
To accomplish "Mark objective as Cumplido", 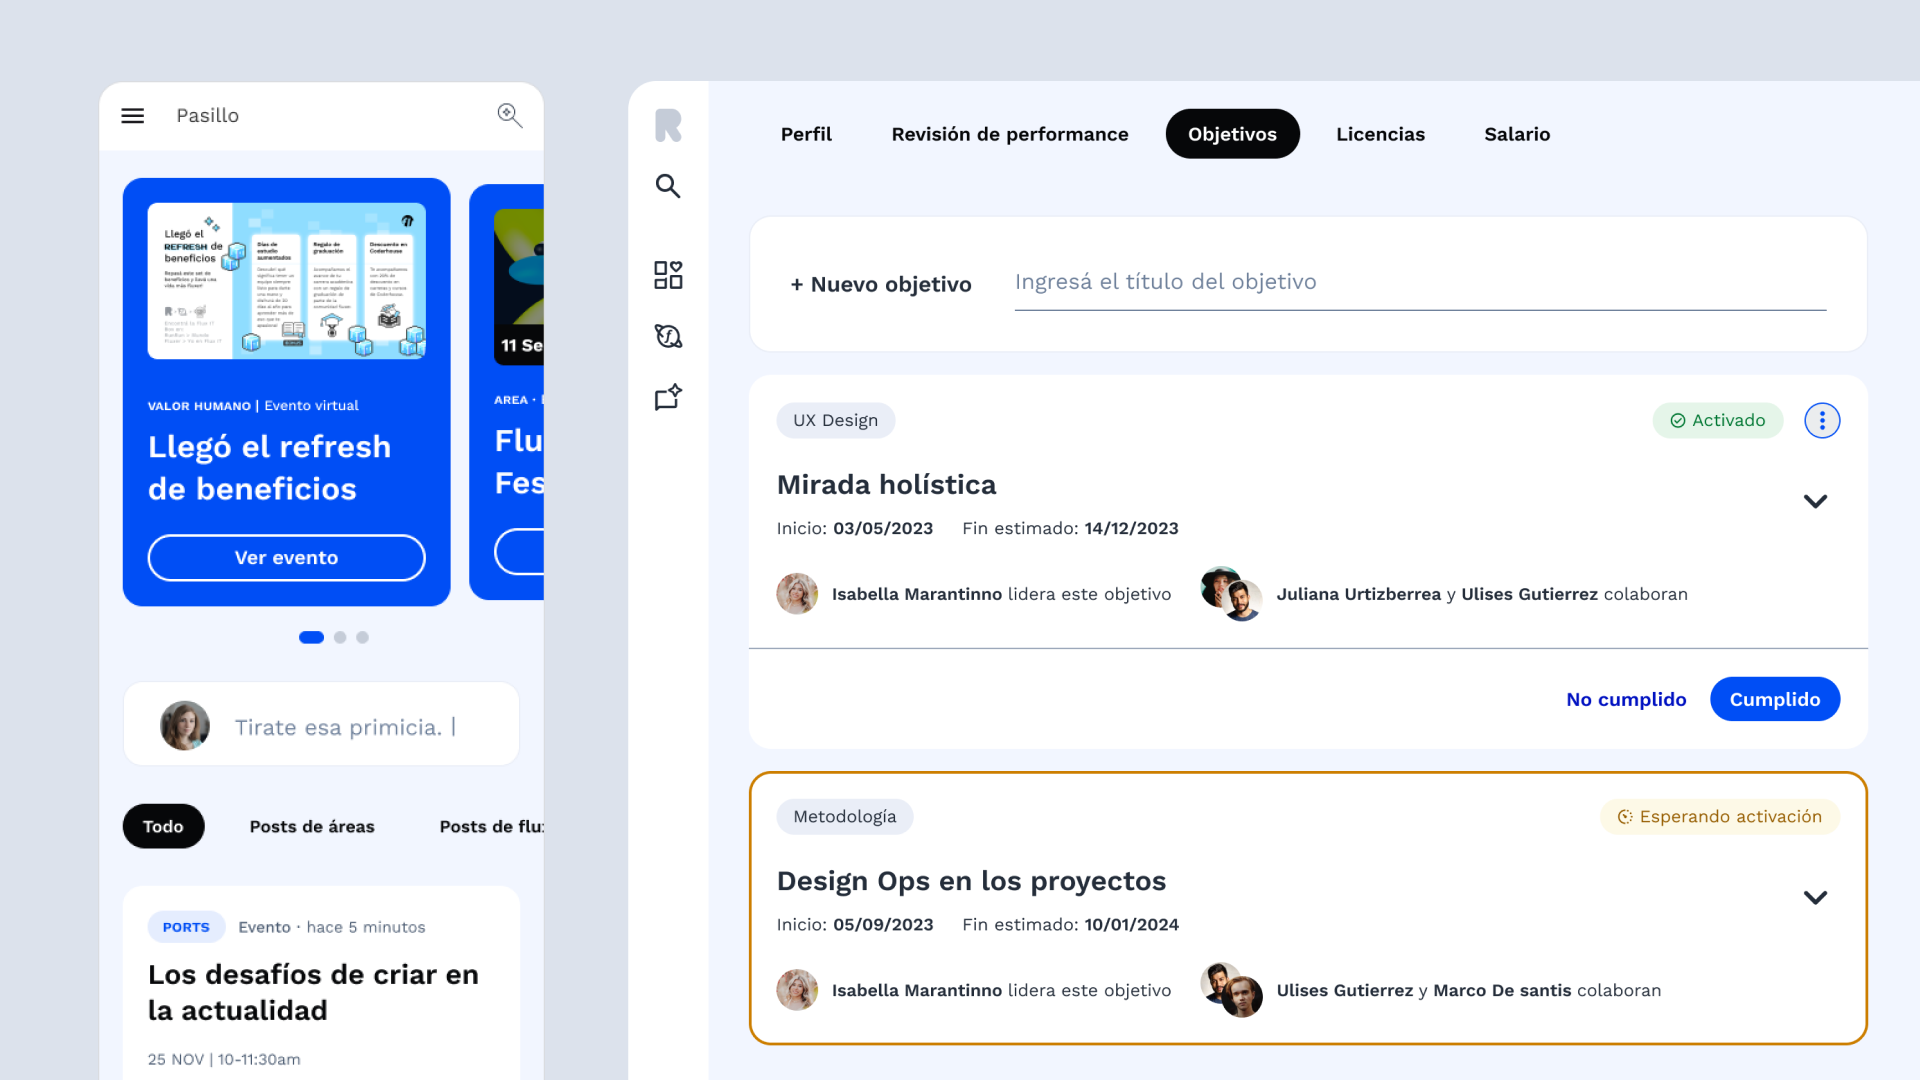I will pos(1774,699).
